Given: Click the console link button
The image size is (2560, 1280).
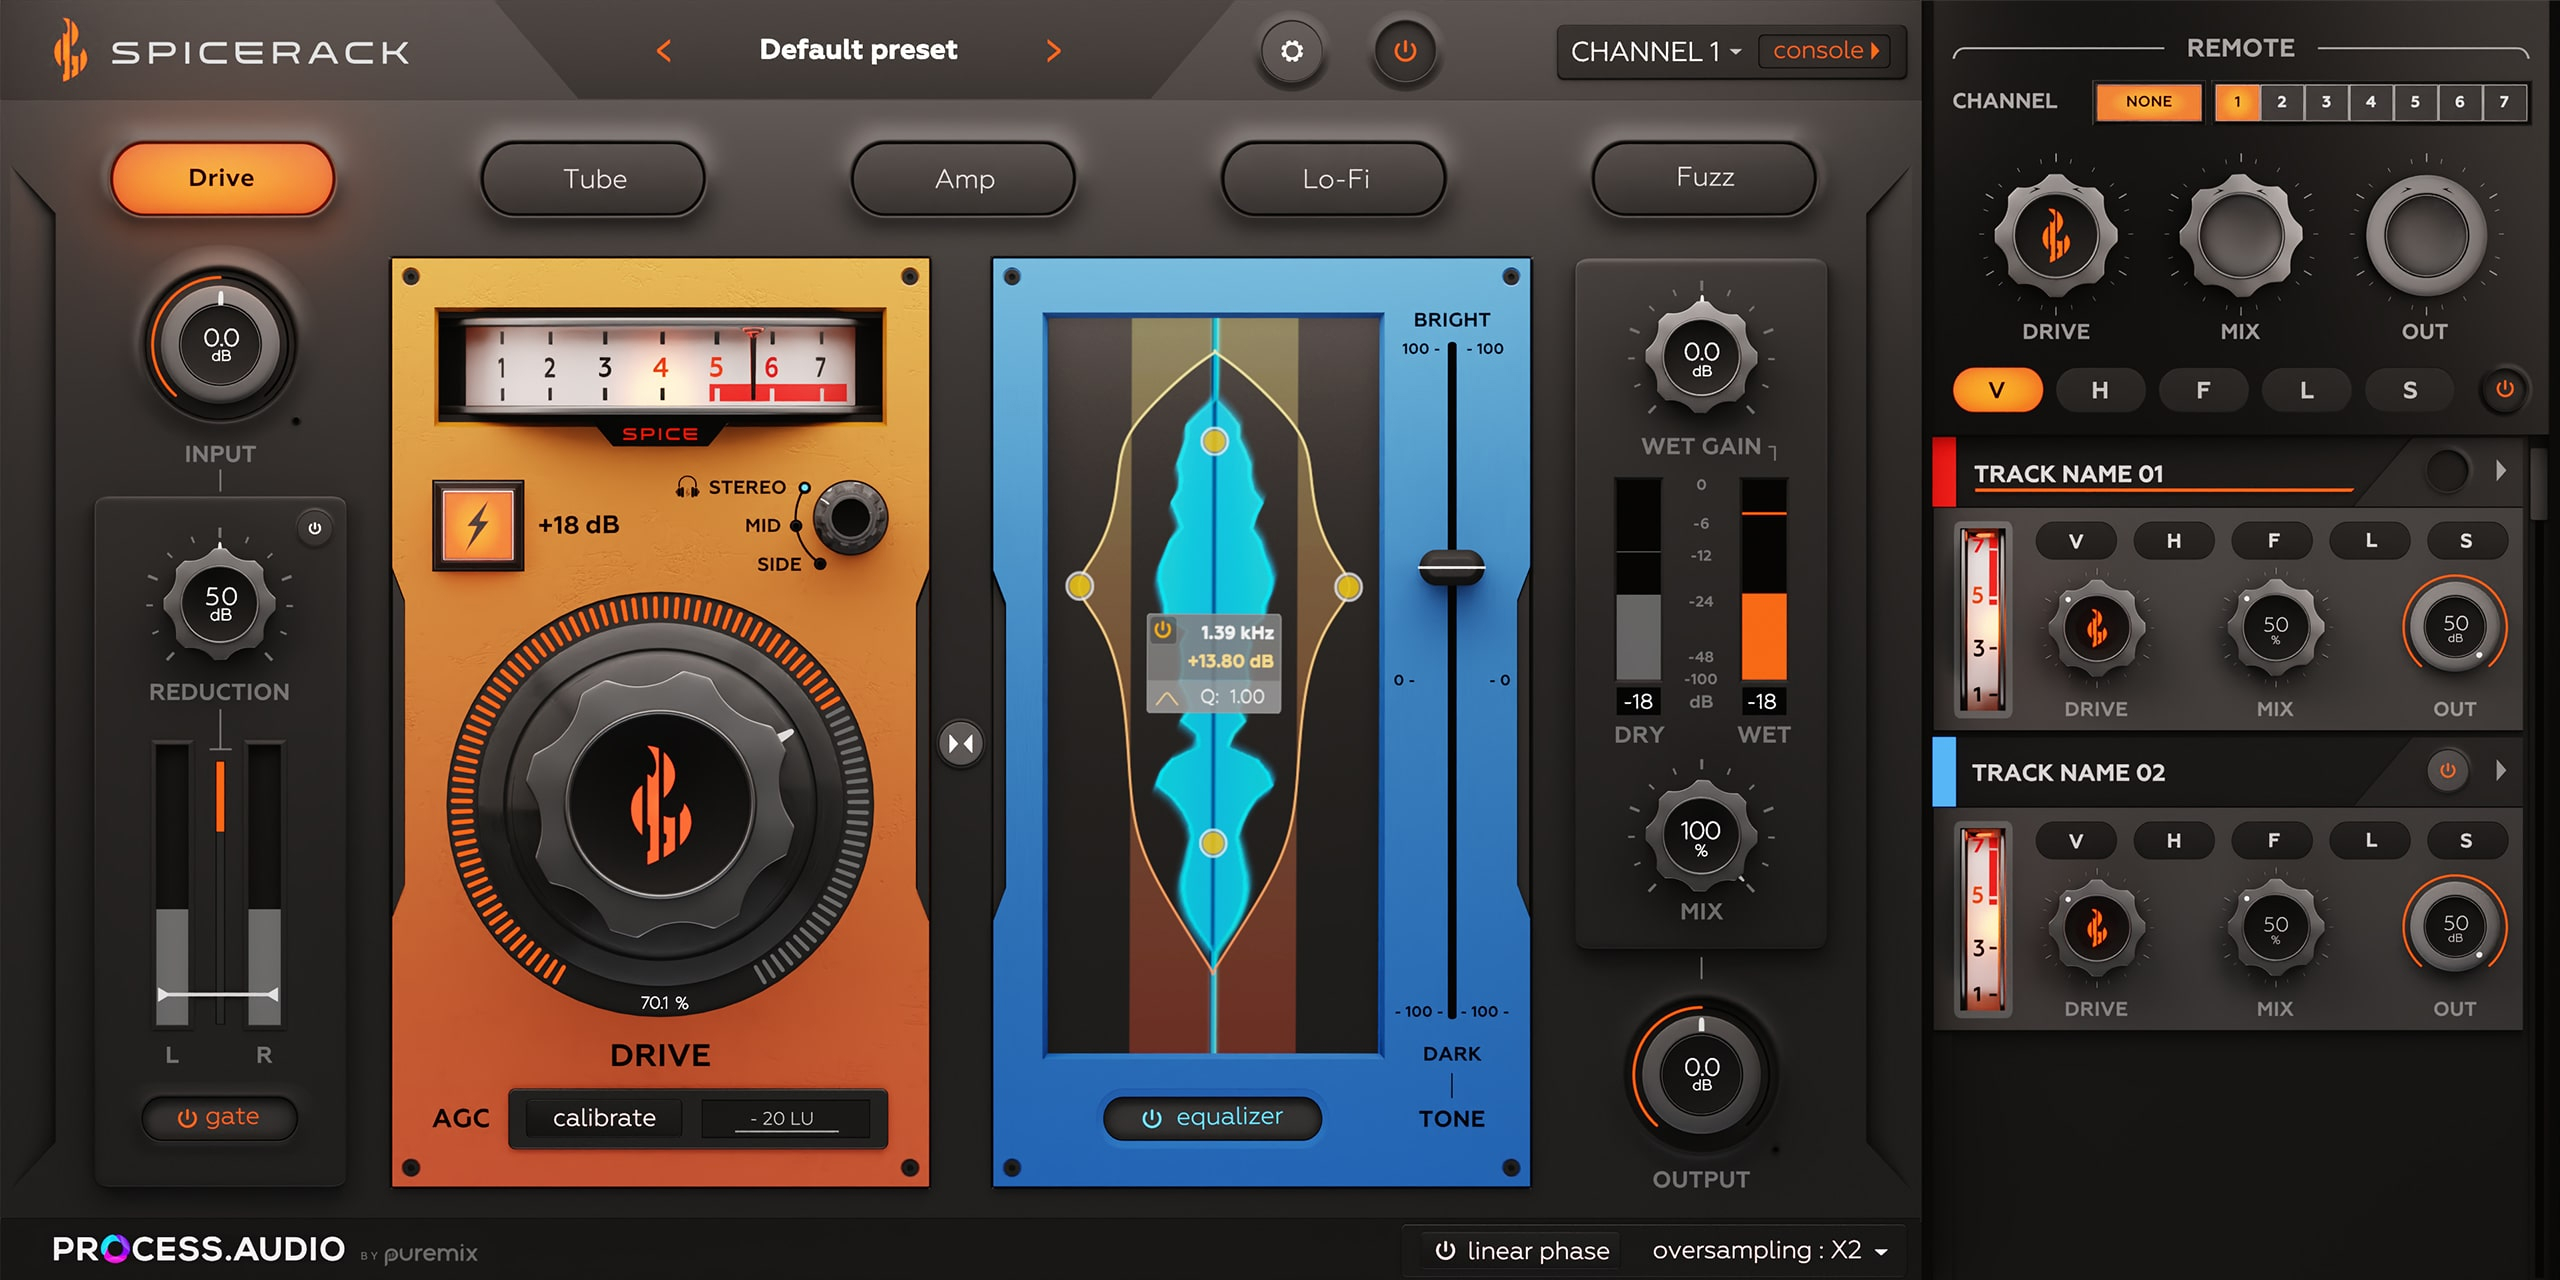Looking at the screenshot, I should click(1826, 51).
